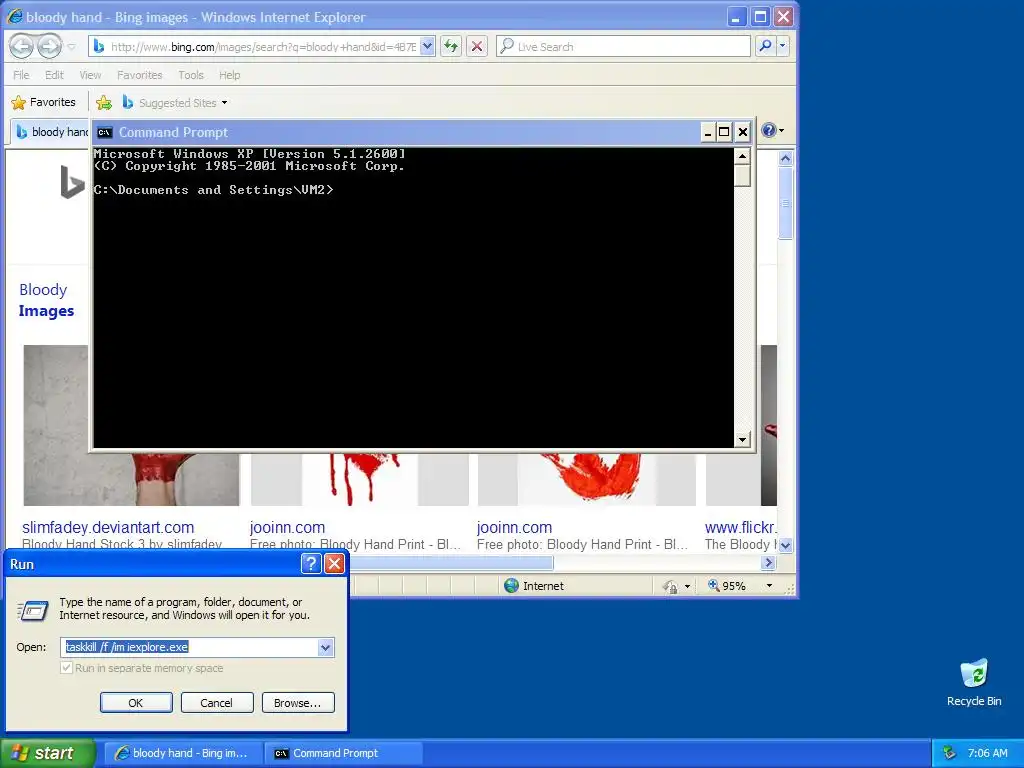Open the Windows start menu

(47, 753)
